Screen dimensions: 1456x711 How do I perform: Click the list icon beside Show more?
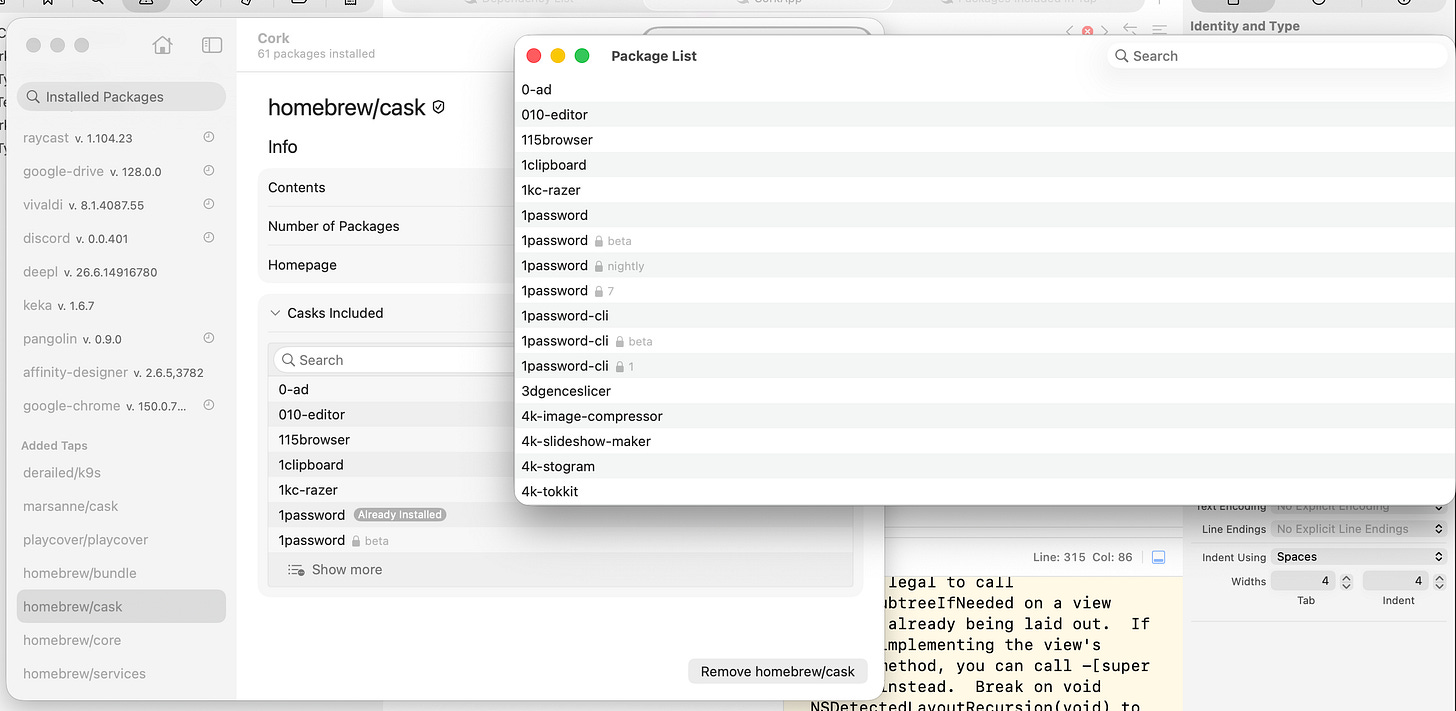point(296,570)
